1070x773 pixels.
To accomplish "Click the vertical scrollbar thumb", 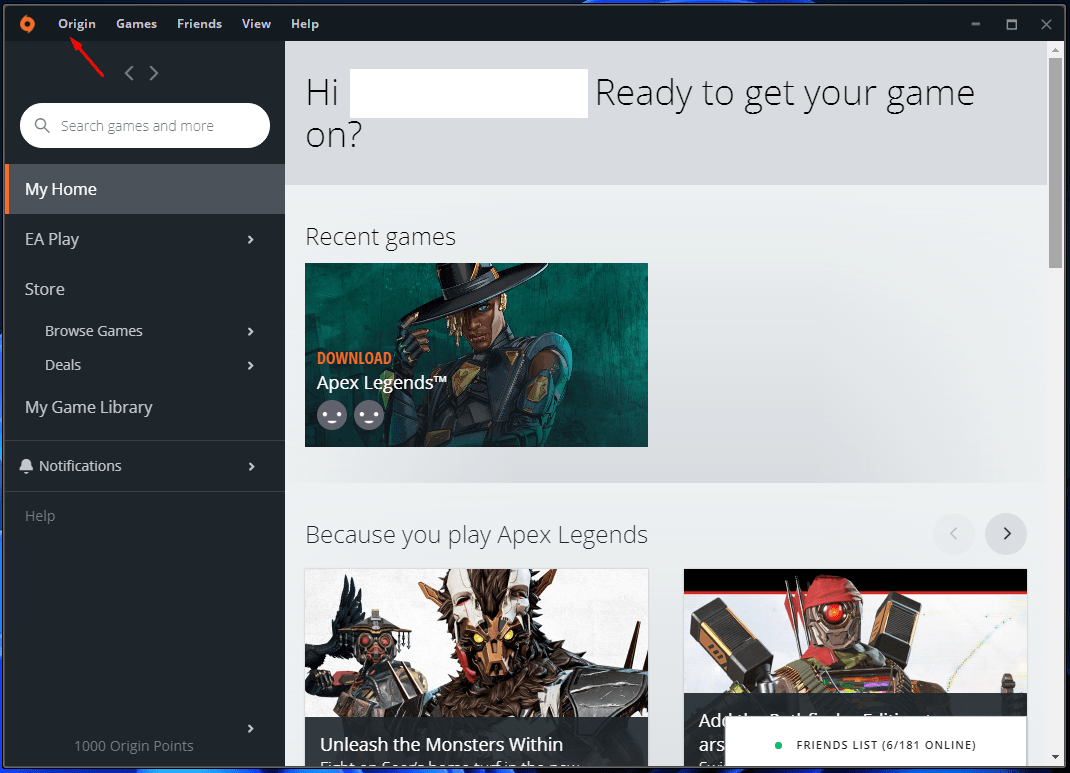I will 1055,162.
